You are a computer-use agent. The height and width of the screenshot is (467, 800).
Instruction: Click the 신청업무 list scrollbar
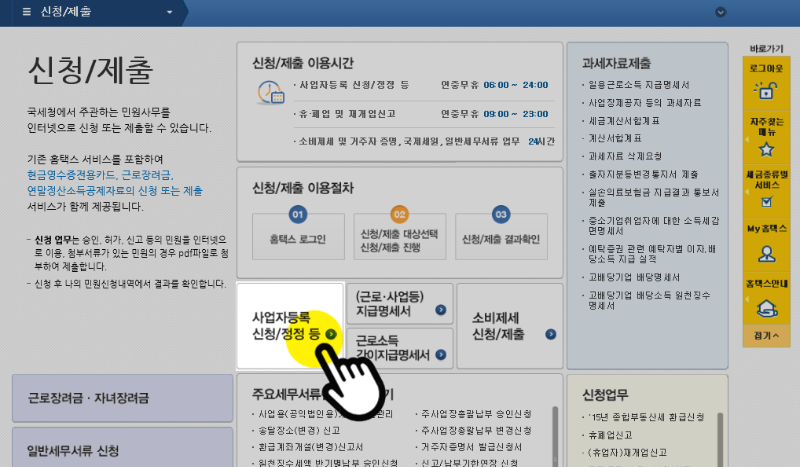[720, 439]
